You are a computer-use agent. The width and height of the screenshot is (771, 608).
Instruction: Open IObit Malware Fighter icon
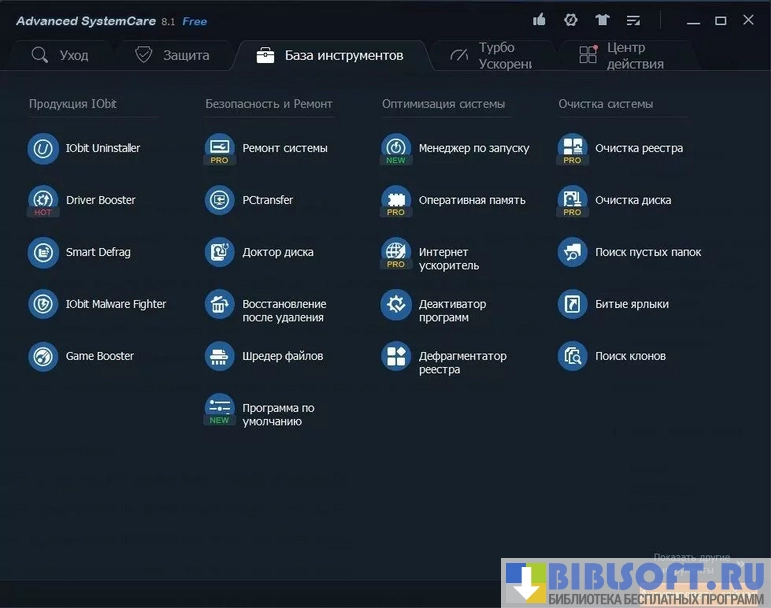pos(43,304)
